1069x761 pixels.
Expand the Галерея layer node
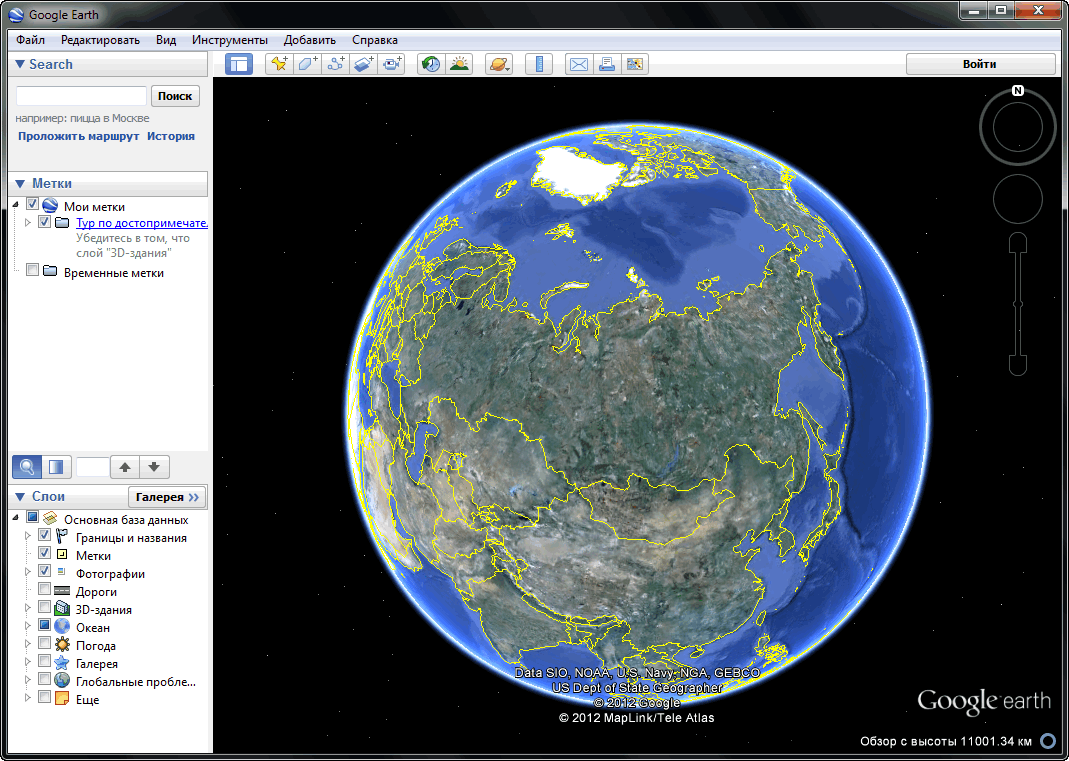click(x=28, y=662)
